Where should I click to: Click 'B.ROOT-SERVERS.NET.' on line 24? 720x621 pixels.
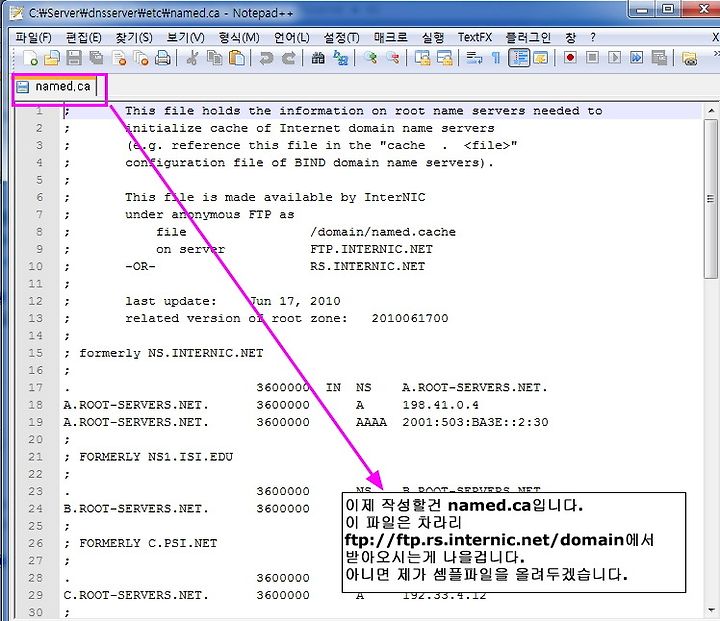click(x=136, y=509)
